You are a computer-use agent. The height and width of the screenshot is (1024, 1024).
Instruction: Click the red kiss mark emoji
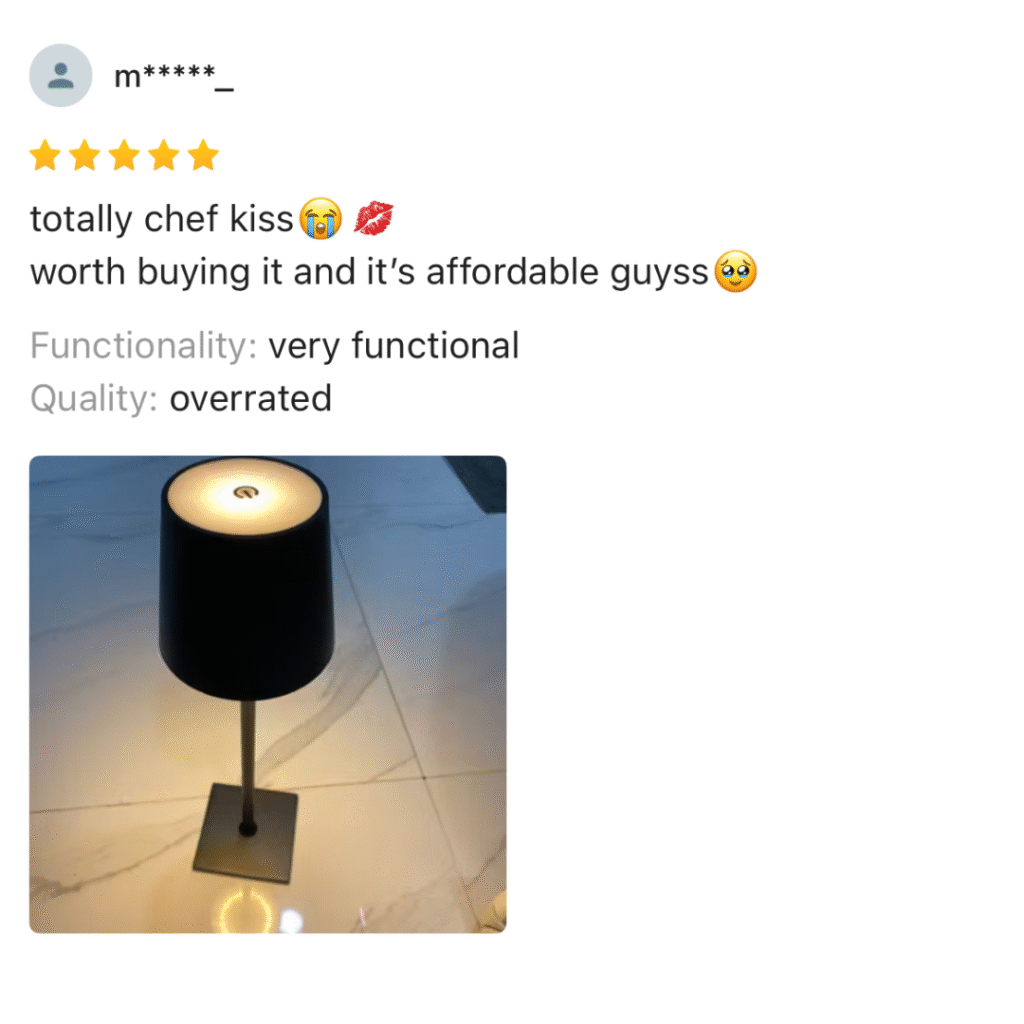374,218
